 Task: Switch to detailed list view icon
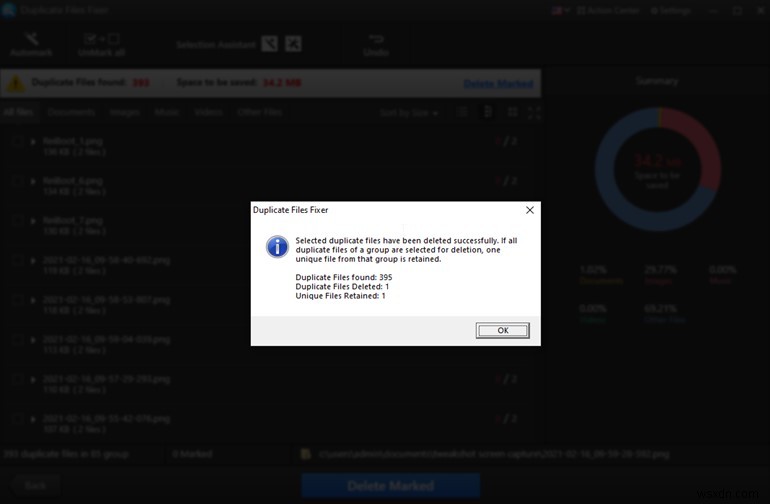click(462, 112)
